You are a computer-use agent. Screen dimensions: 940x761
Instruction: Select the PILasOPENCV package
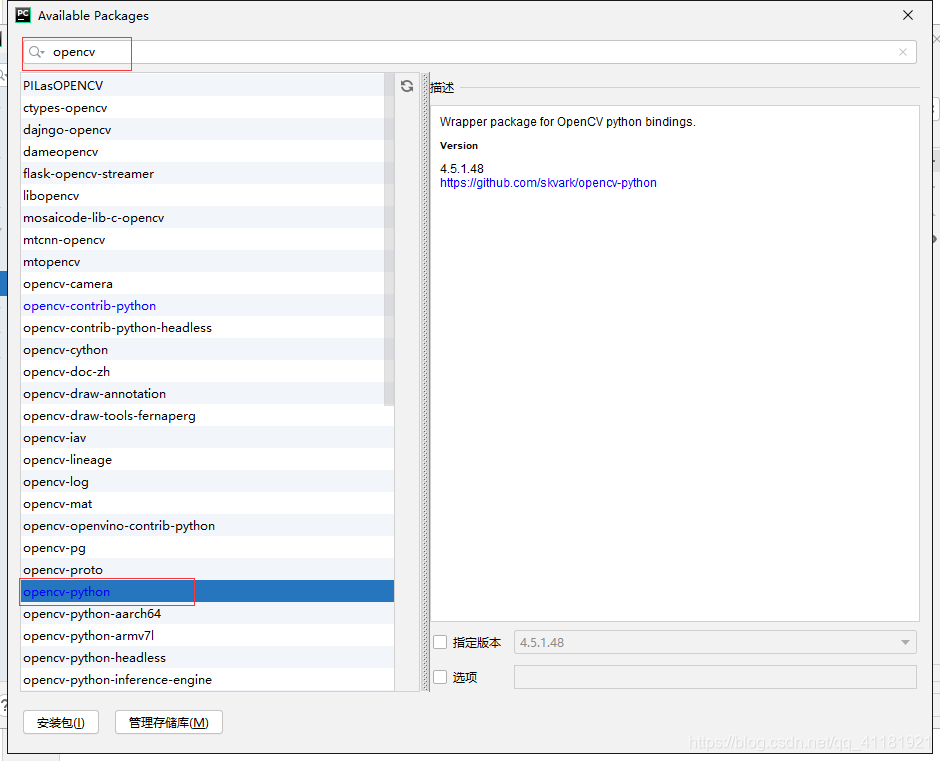pos(63,86)
